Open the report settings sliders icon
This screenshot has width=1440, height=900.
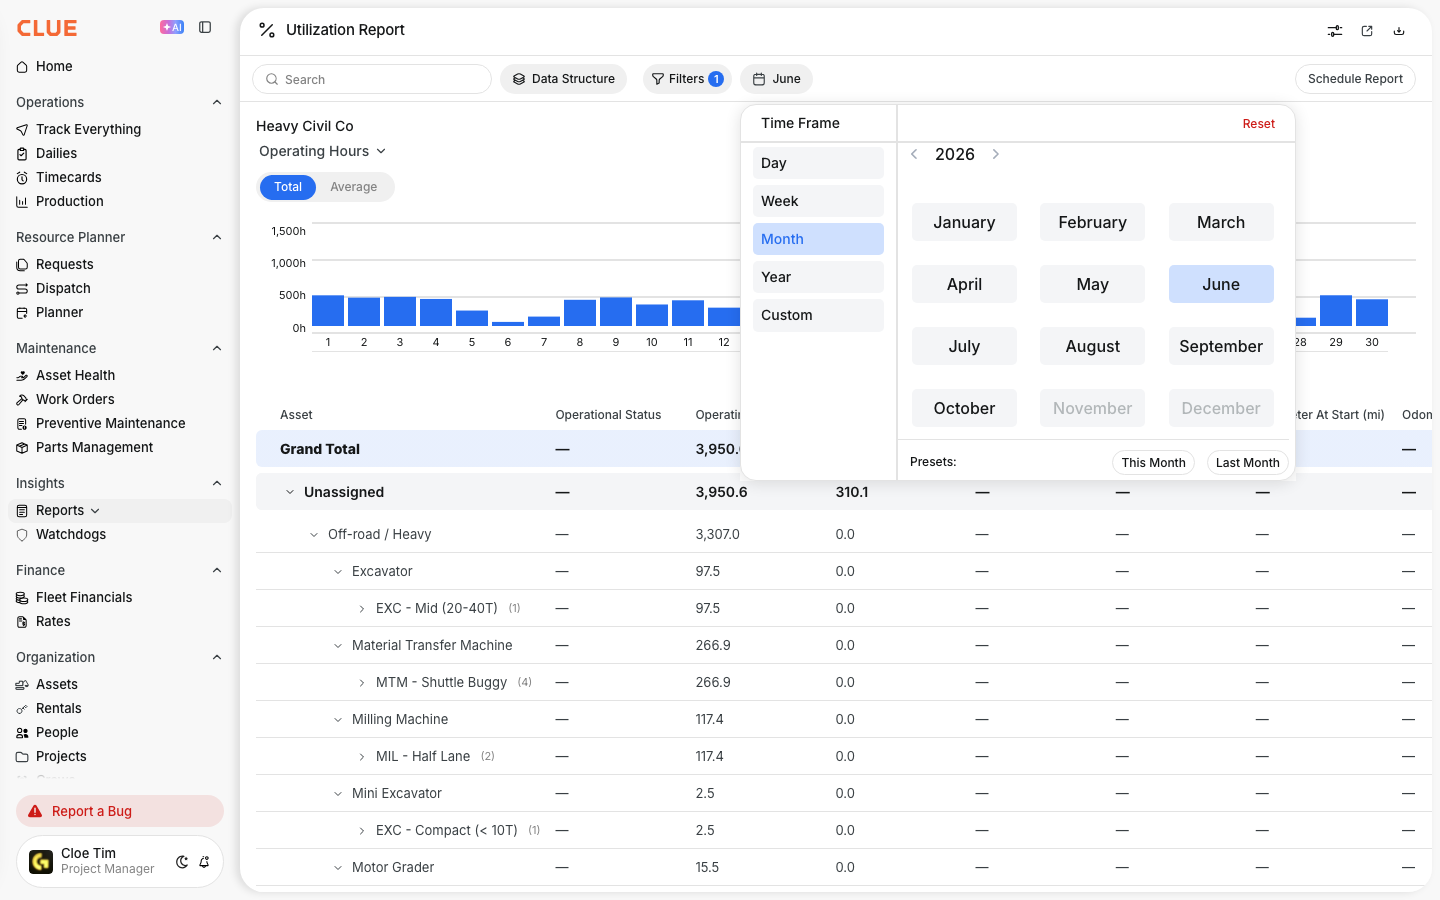[x=1335, y=31]
